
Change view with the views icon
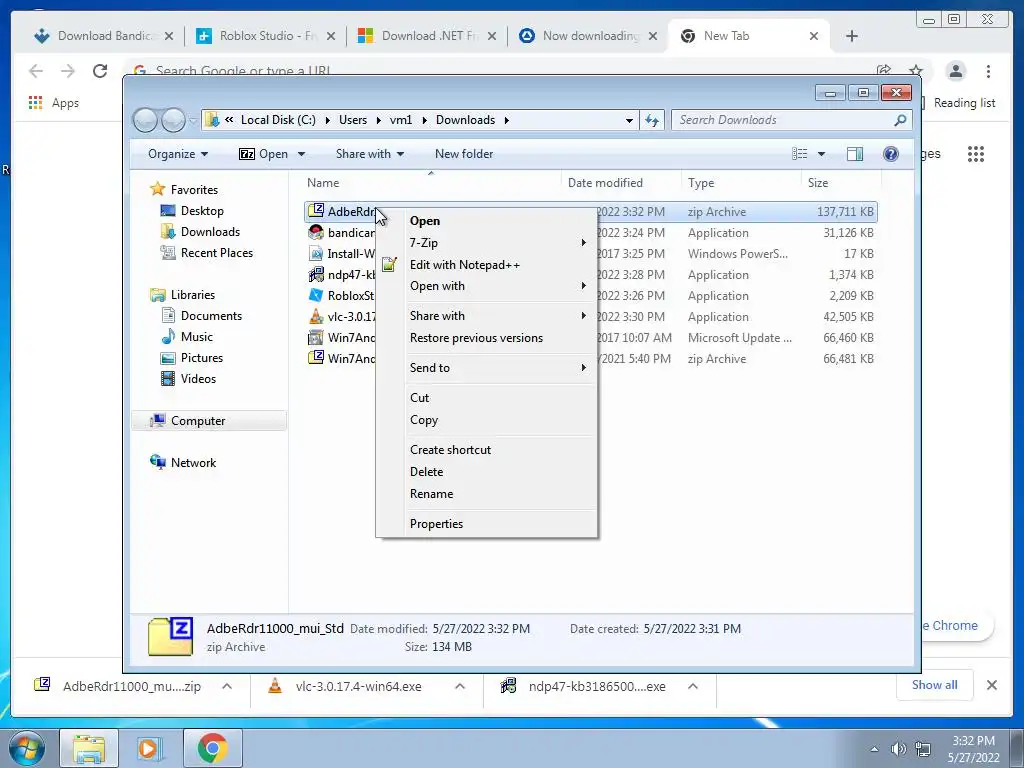800,154
